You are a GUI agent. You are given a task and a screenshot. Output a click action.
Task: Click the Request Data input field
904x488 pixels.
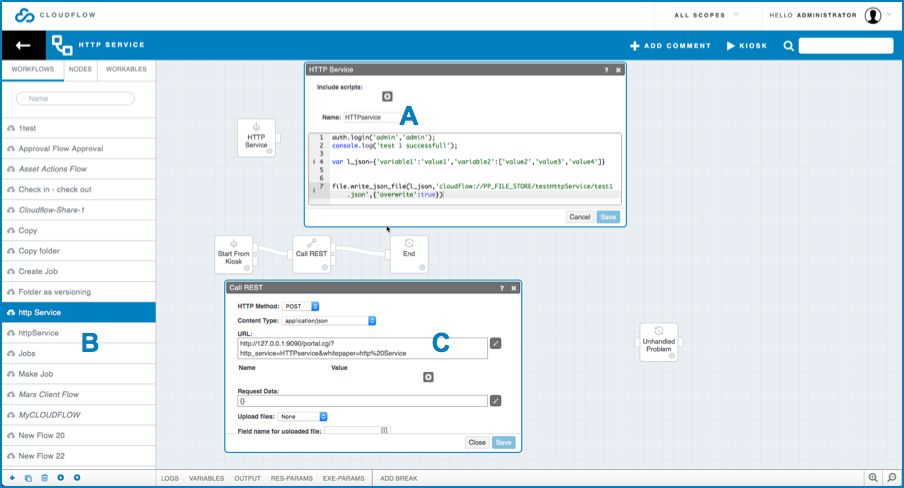click(x=362, y=401)
